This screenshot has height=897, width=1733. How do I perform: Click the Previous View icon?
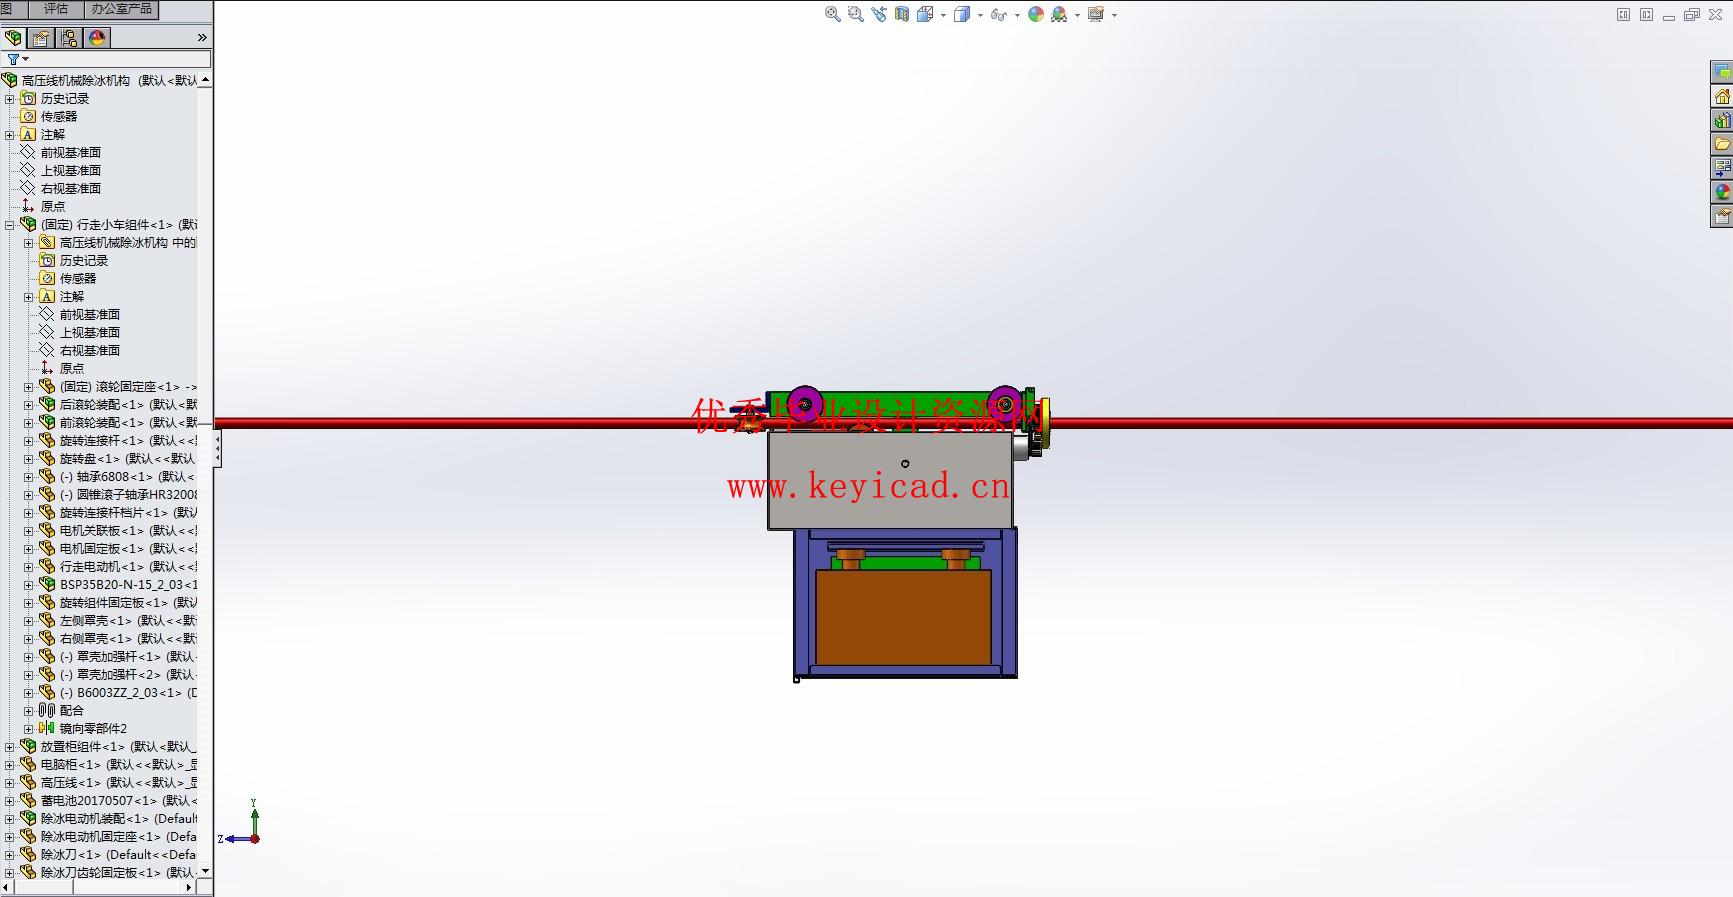[x=879, y=14]
